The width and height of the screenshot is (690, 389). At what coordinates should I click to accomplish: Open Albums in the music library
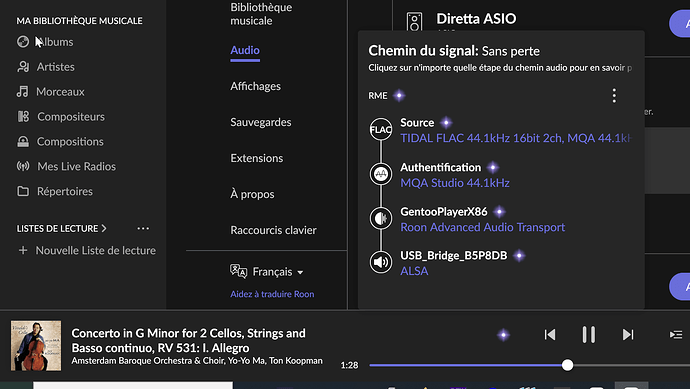pyautogui.click(x=45, y=42)
